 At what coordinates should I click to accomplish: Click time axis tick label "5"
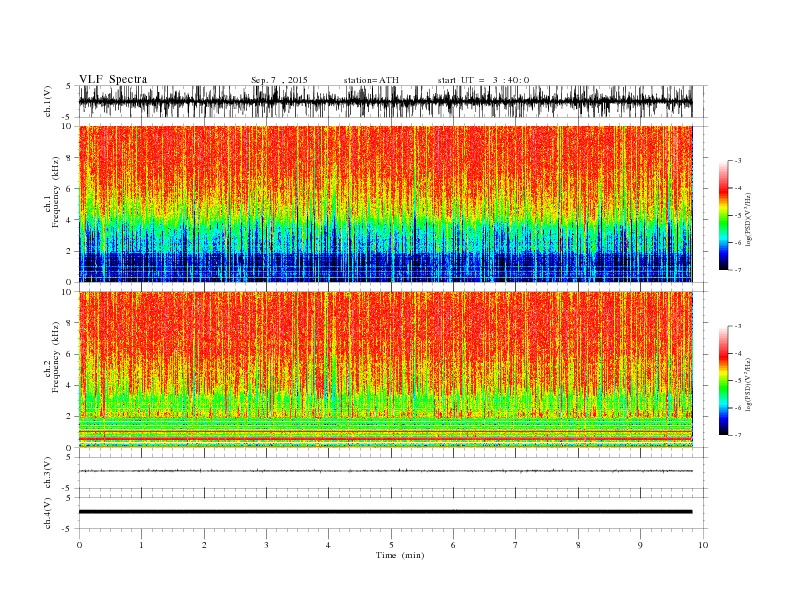coord(391,545)
